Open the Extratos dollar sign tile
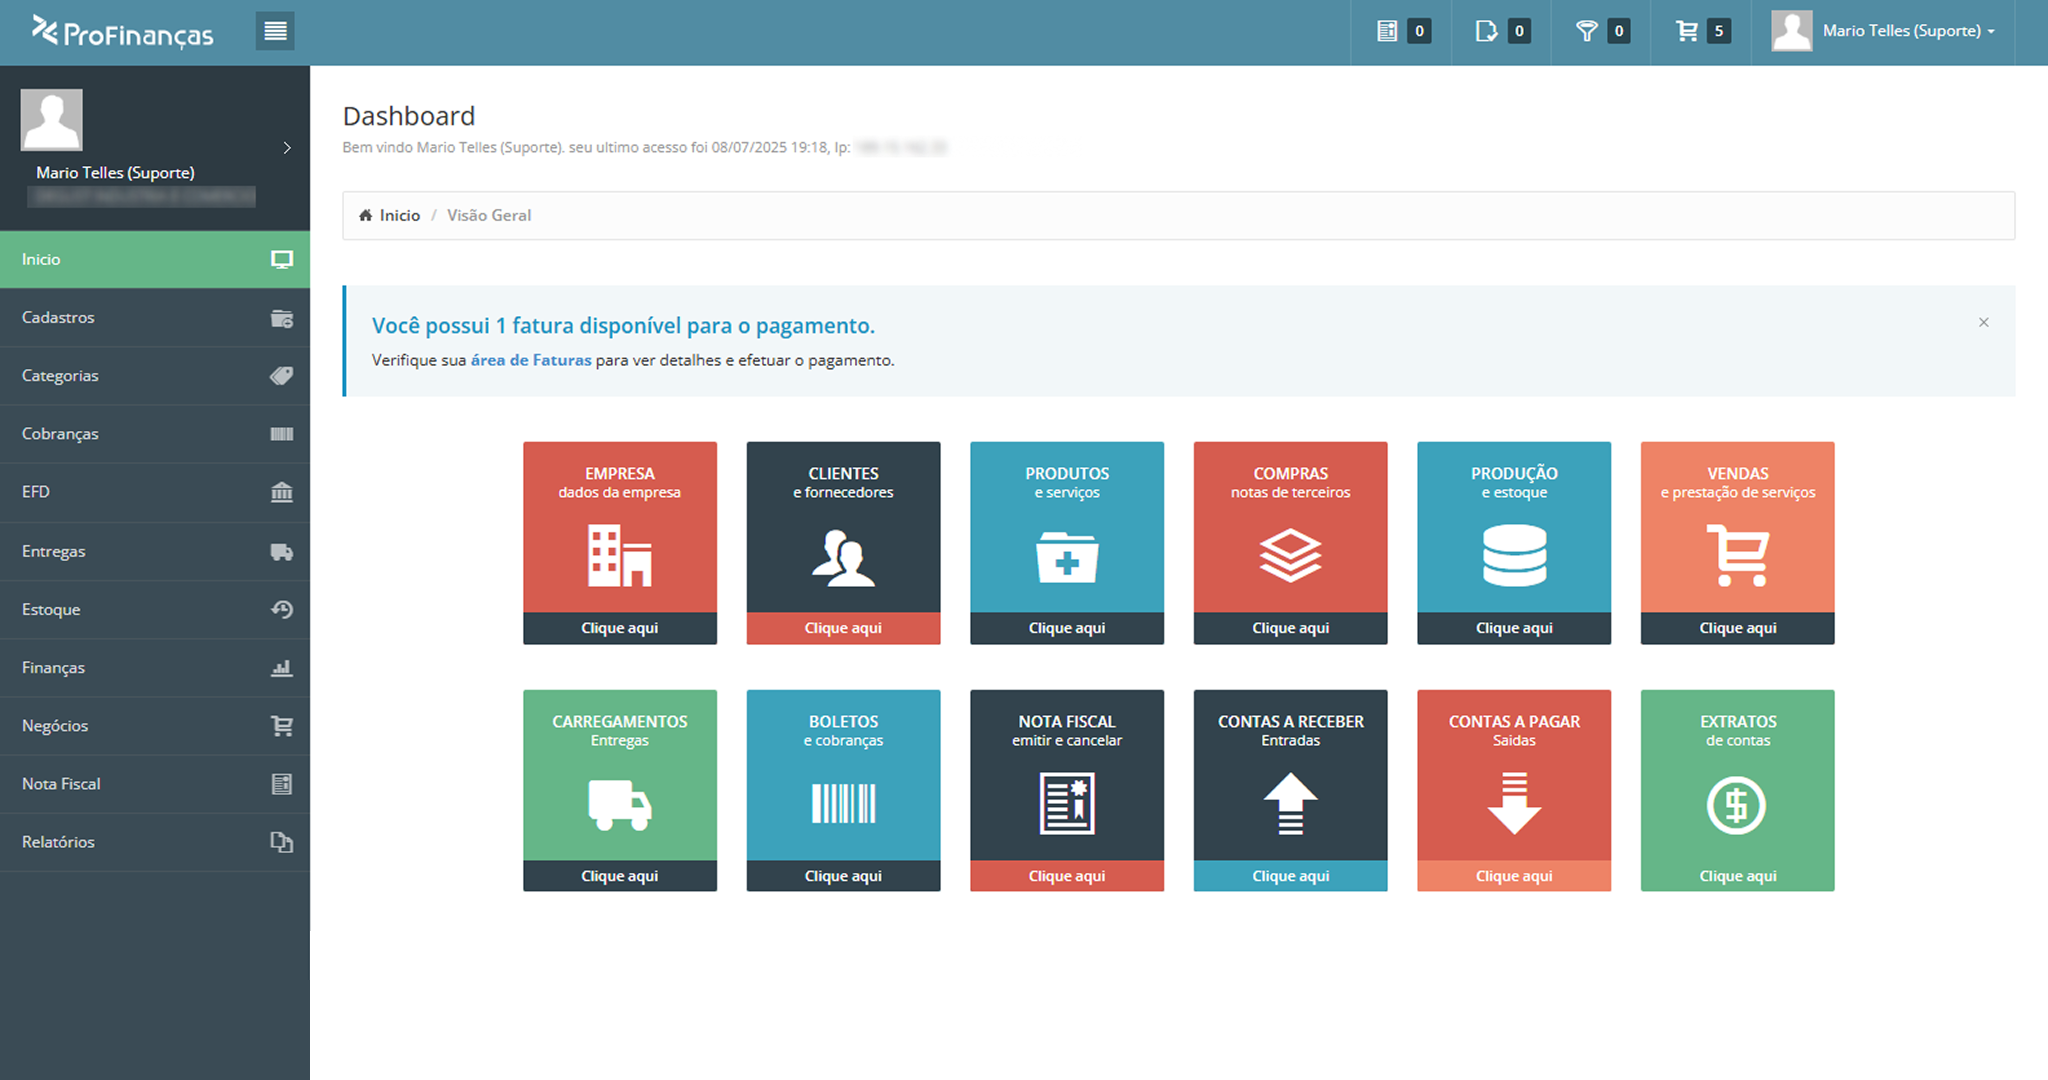Viewport: 2048px width, 1080px height. (x=1737, y=803)
